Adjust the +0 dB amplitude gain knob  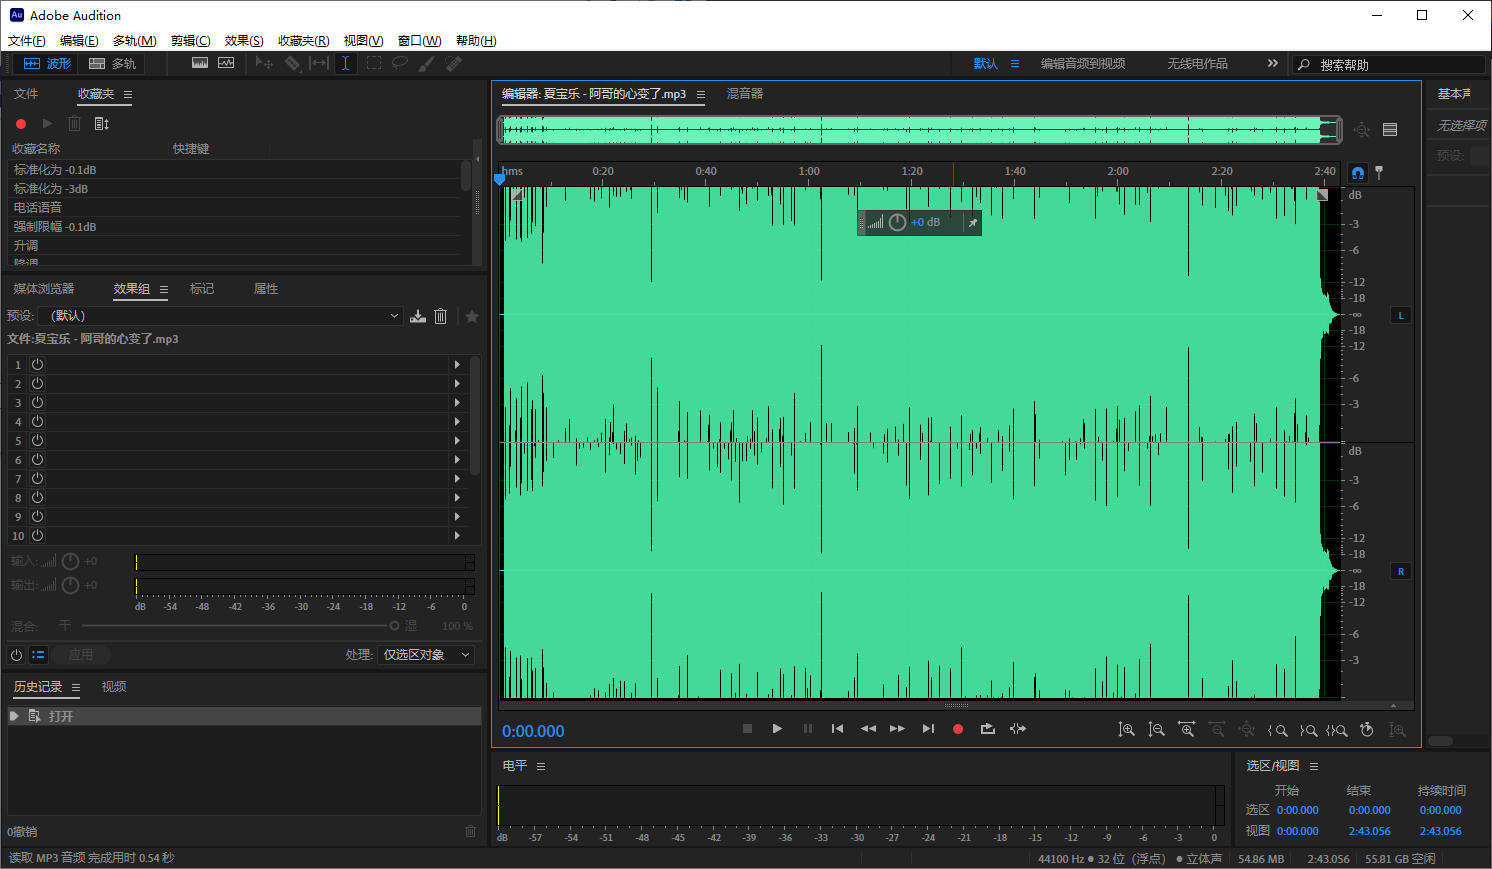(897, 222)
